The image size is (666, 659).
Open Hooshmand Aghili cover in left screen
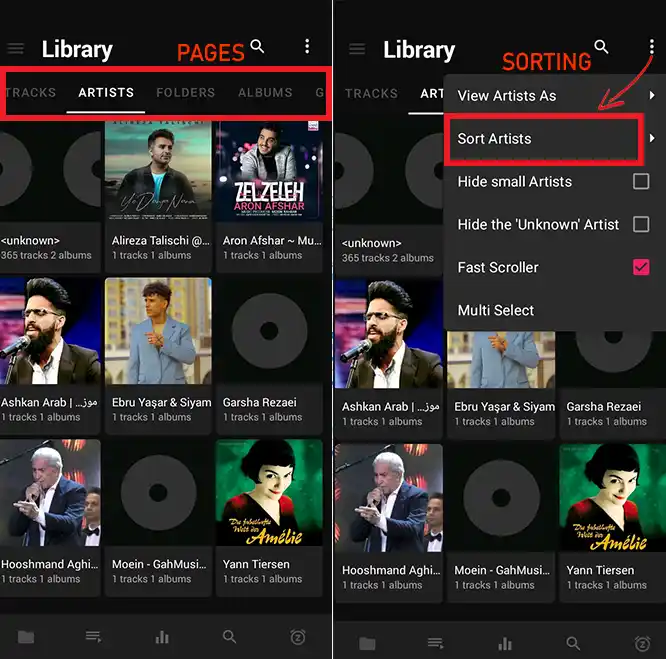[x=50, y=493]
